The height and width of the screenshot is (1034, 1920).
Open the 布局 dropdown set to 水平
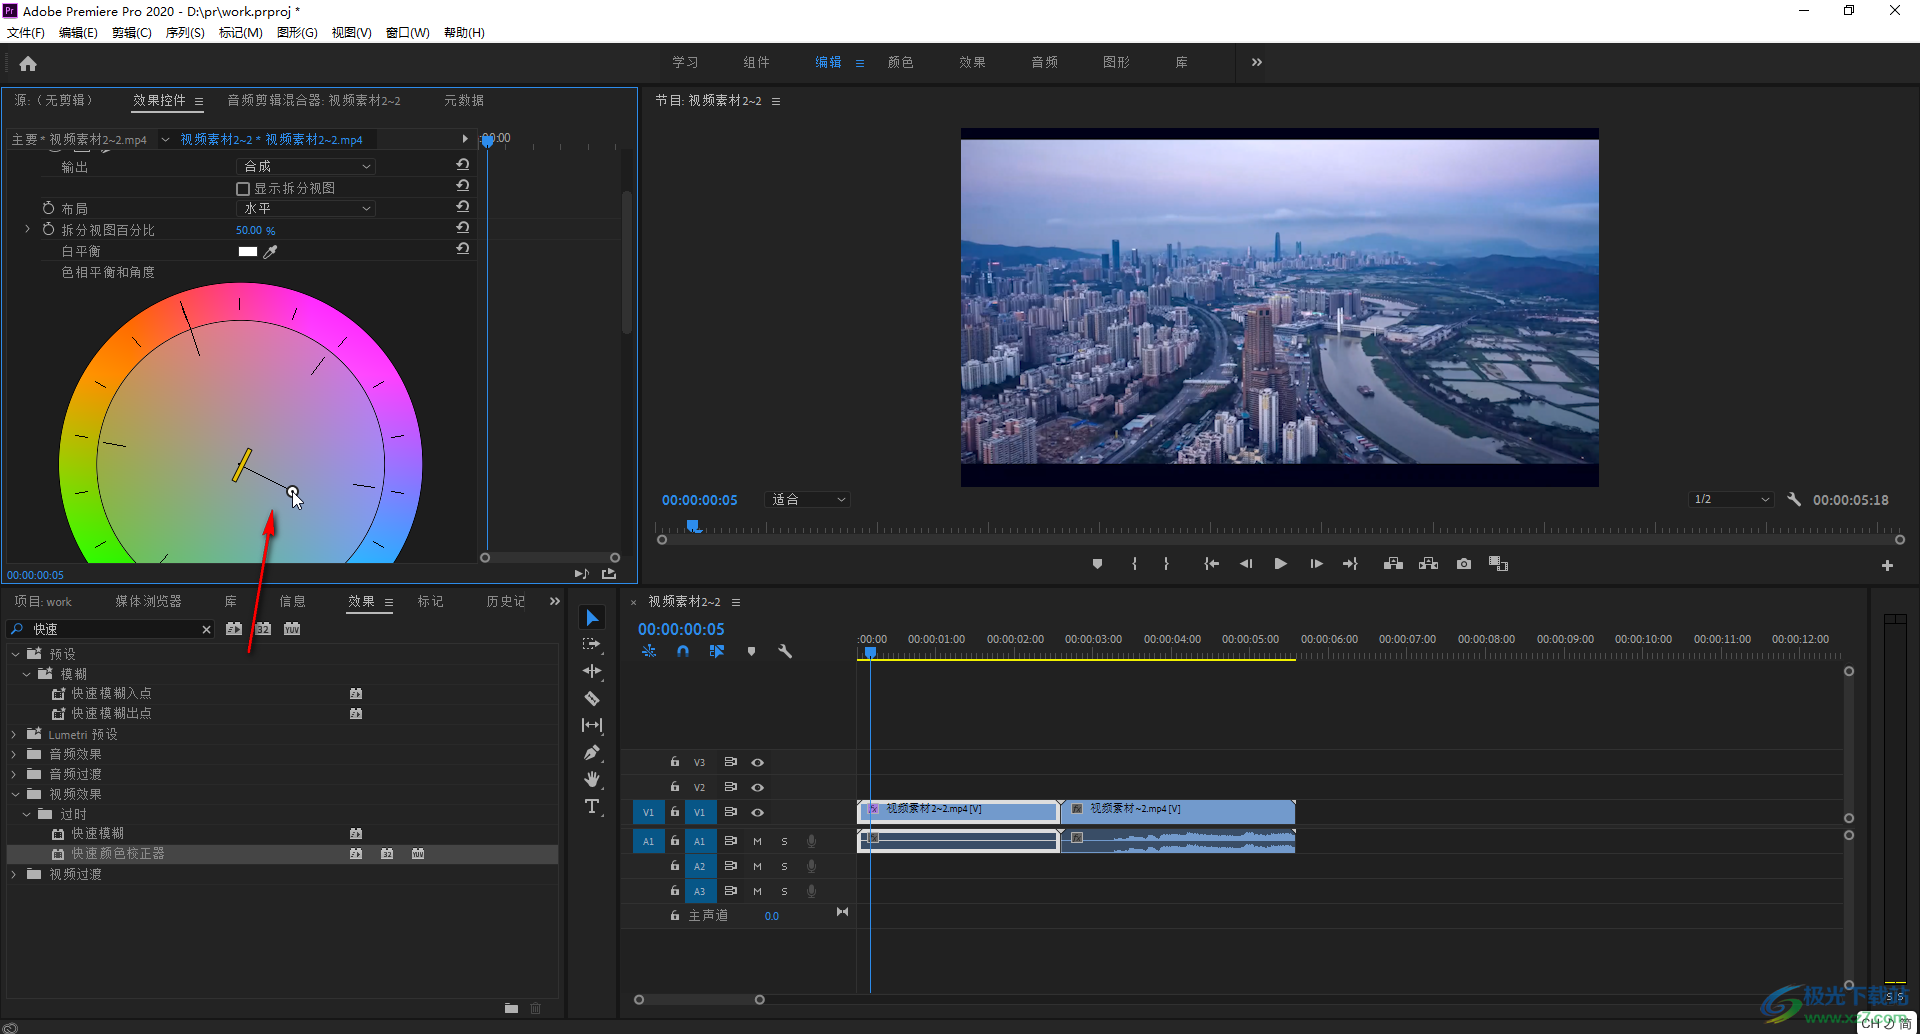pyautogui.click(x=306, y=208)
